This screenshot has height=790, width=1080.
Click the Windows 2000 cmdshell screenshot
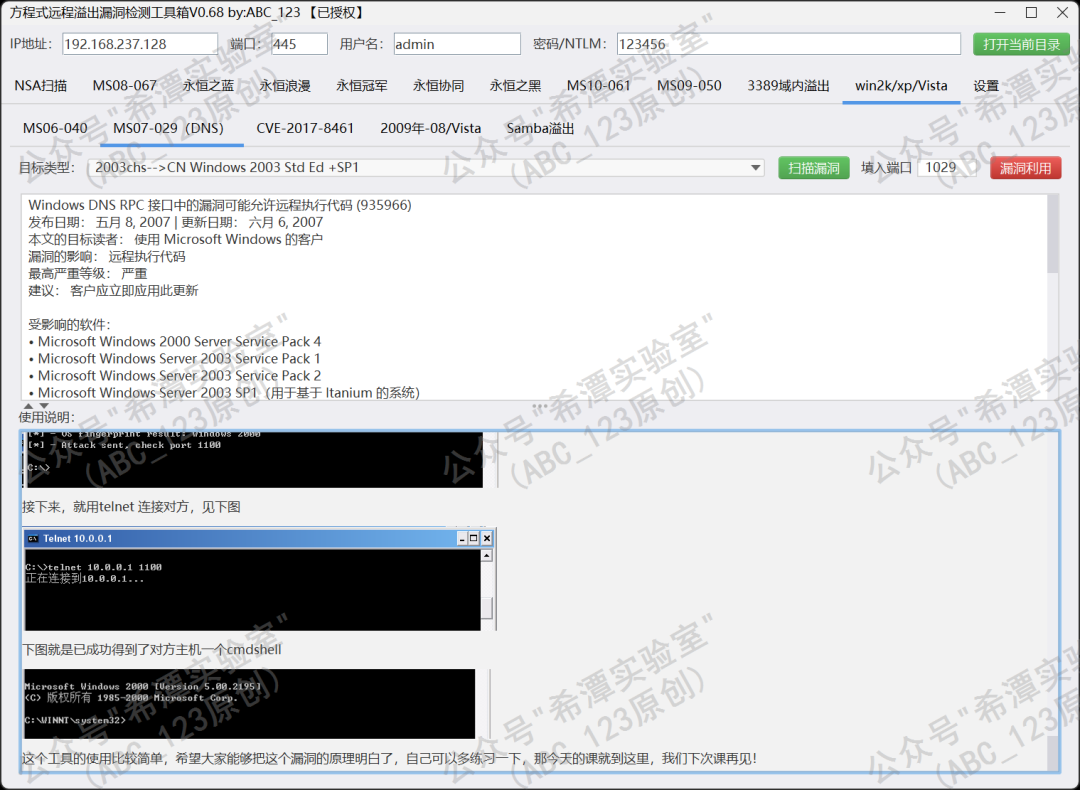[x=249, y=703]
